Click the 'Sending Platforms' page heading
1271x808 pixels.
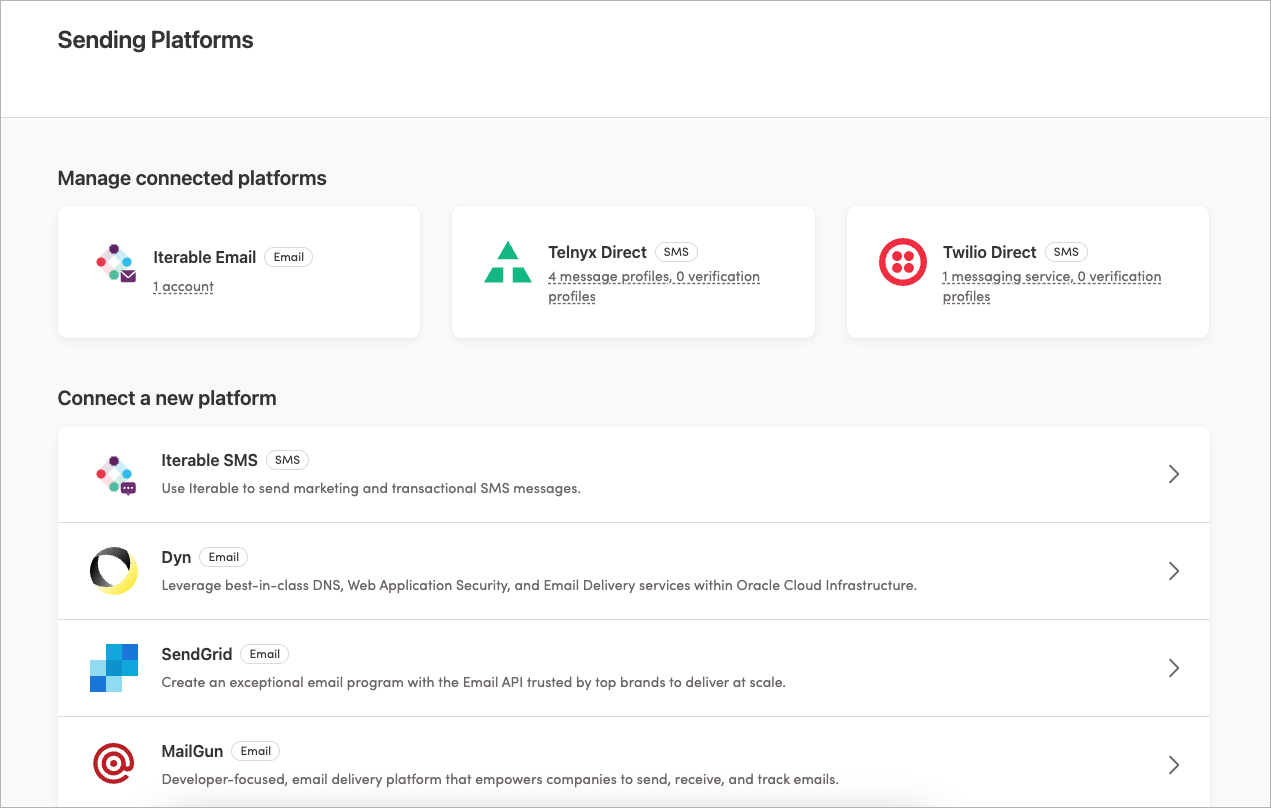click(155, 40)
